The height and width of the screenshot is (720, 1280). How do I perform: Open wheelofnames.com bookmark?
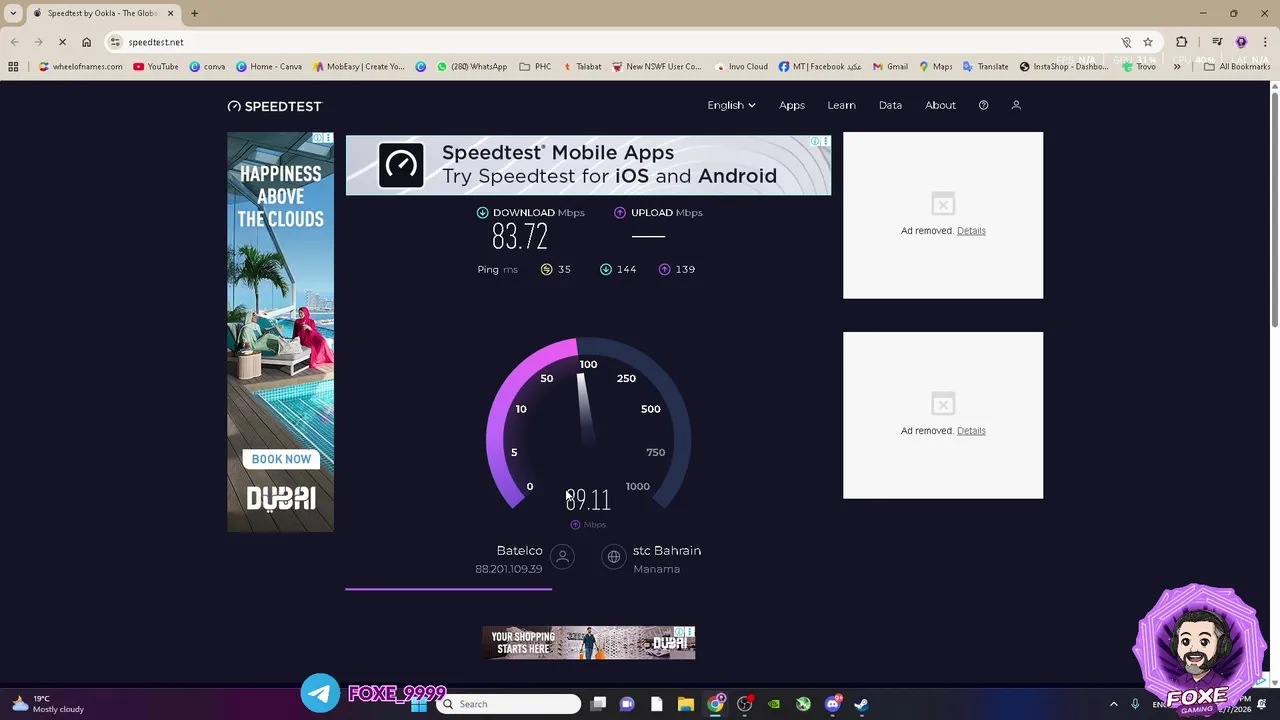tap(80, 66)
